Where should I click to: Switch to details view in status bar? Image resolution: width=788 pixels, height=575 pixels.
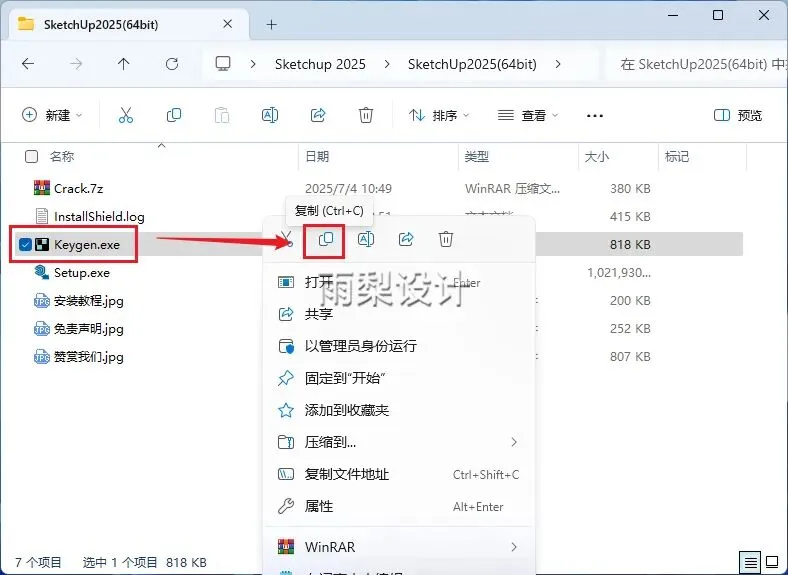click(x=750, y=562)
